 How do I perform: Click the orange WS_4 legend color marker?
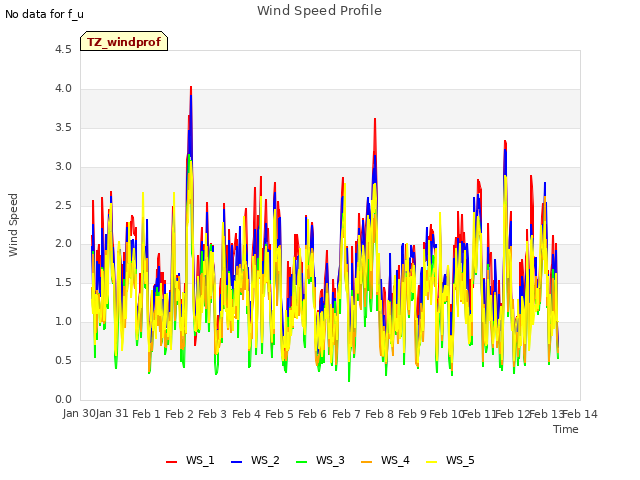pyautogui.click(x=366, y=462)
